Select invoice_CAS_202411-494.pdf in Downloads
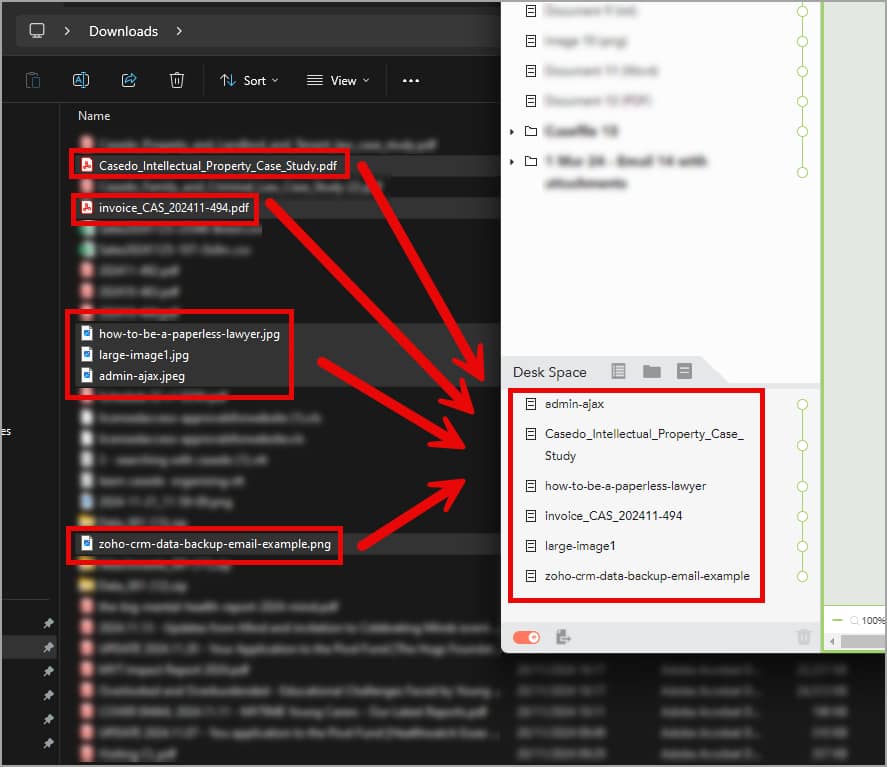Image resolution: width=887 pixels, height=767 pixels. coord(174,208)
